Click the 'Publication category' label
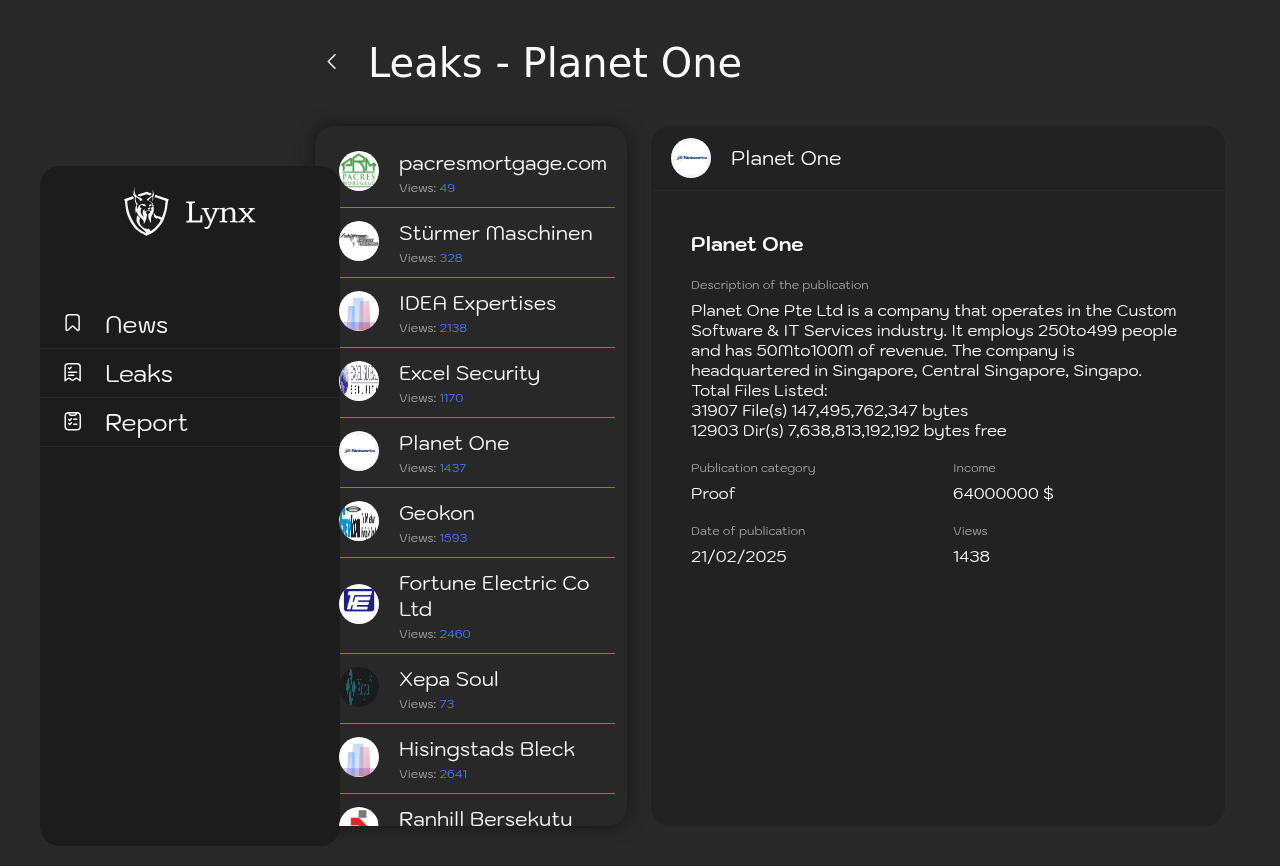The height and width of the screenshot is (866, 1280). click(753, 468)
